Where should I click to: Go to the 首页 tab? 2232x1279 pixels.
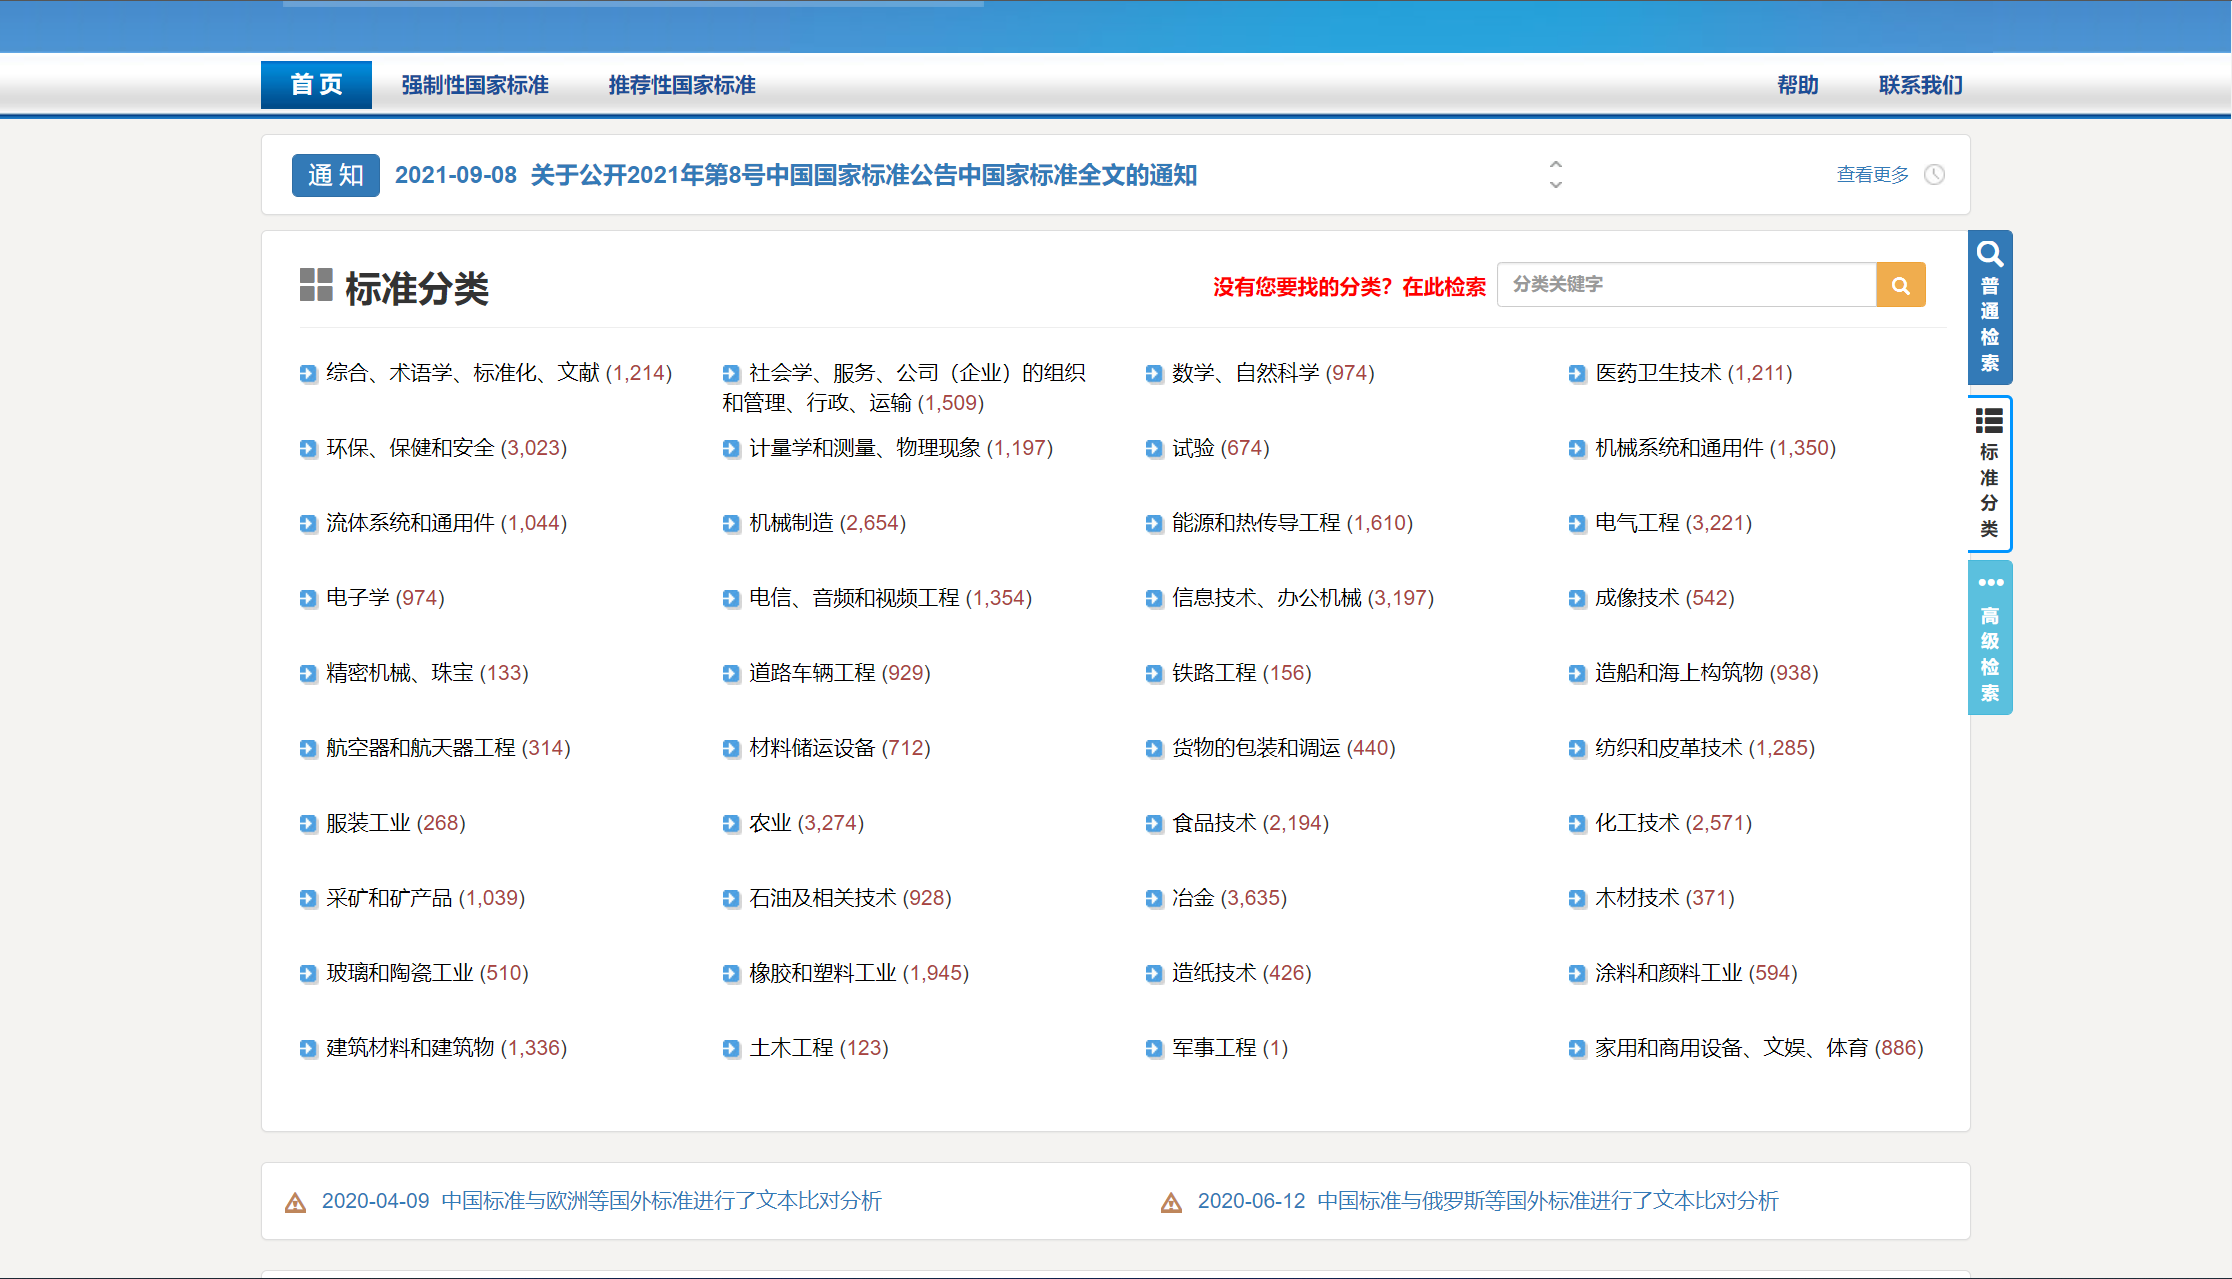coord(316,85)
